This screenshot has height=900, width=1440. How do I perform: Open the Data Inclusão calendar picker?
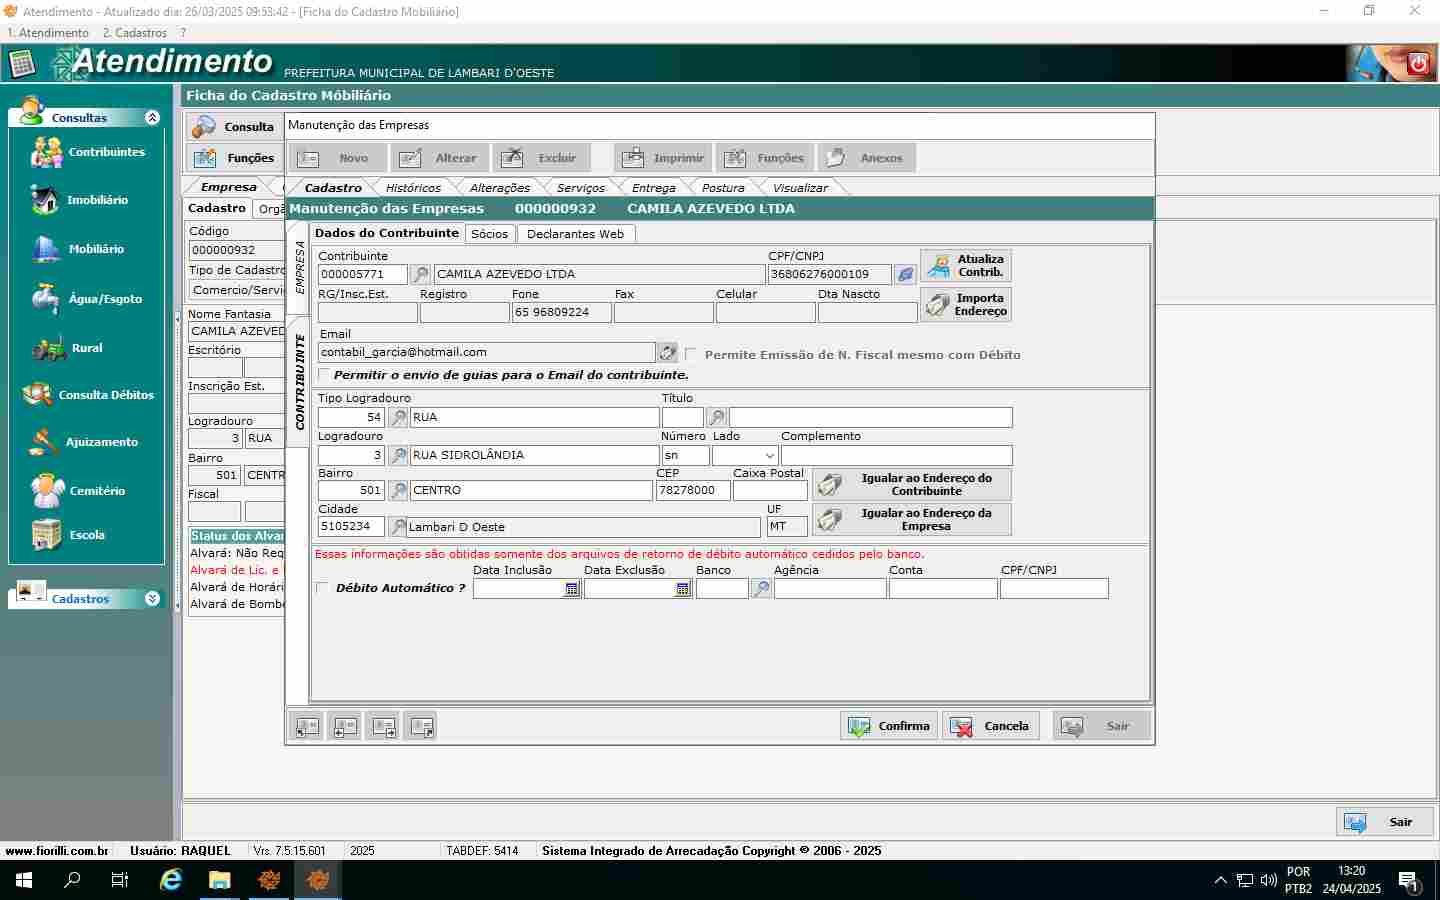tap(572, 589)
